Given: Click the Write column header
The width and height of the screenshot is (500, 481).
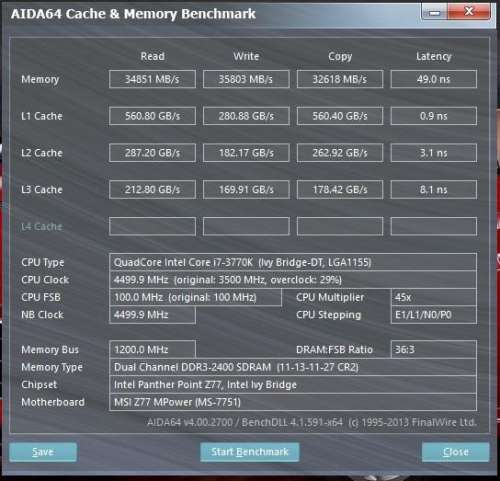Looking at the screenshot, I should point(246,56).
